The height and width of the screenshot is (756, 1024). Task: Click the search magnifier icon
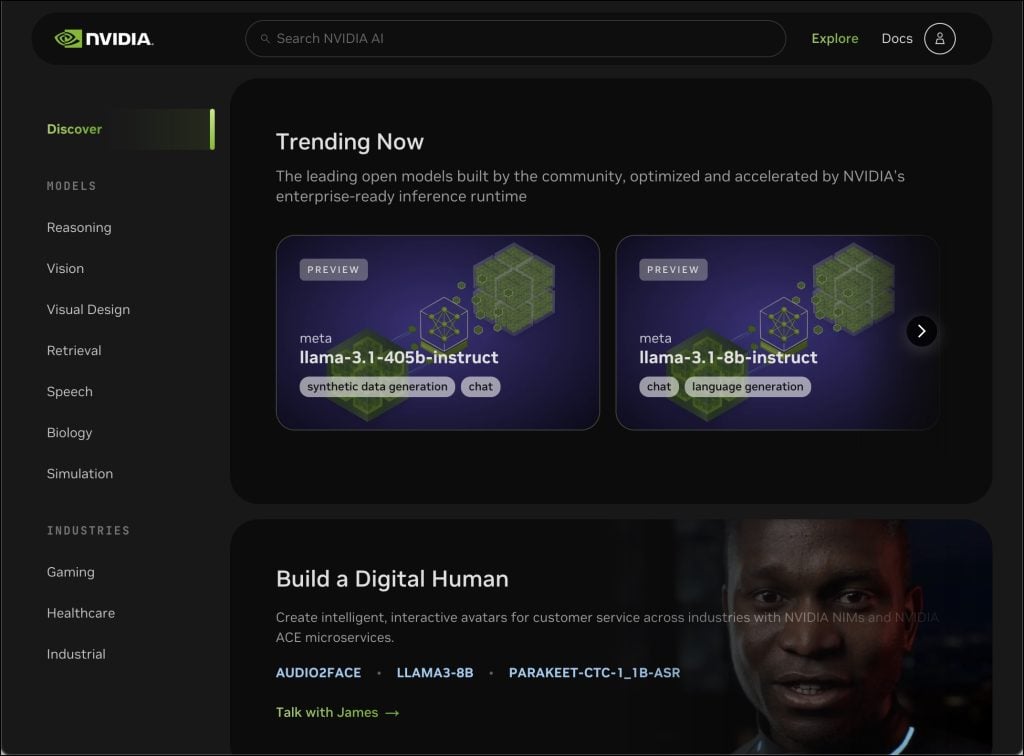point(265,39)
